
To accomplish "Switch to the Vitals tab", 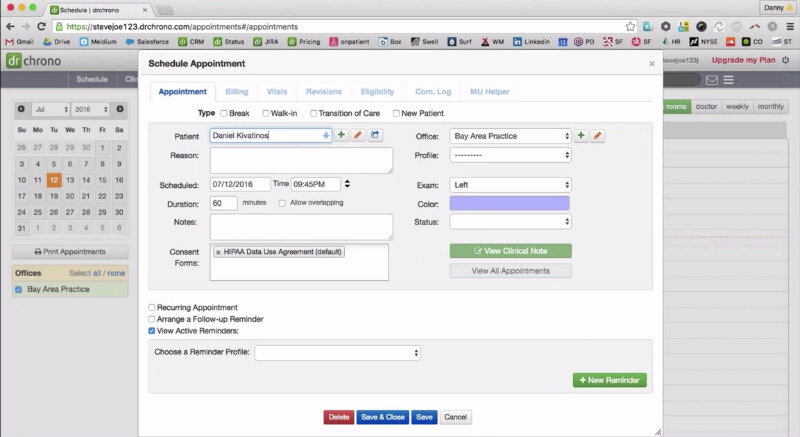I will click(277, 91).
